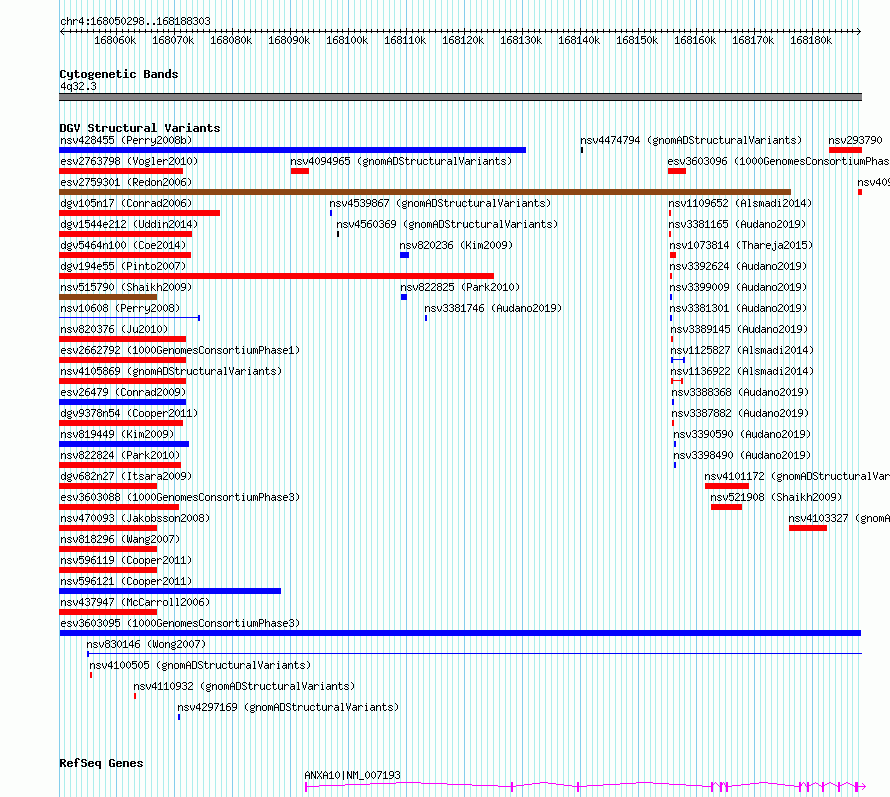The image size is (890, 797).
Task: Open nsv818296 (Wang2007) variant
Action: [120, 539]
